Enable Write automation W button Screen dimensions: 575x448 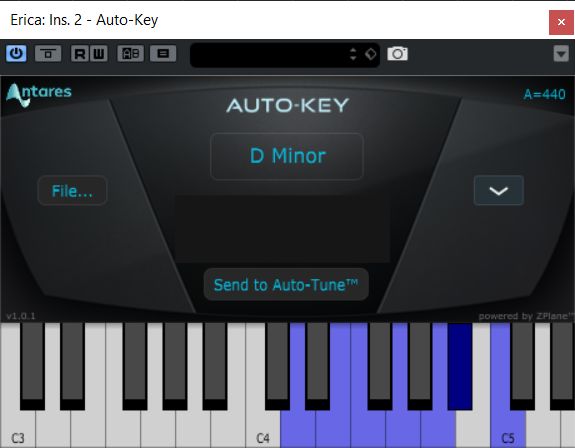point(99,54)
